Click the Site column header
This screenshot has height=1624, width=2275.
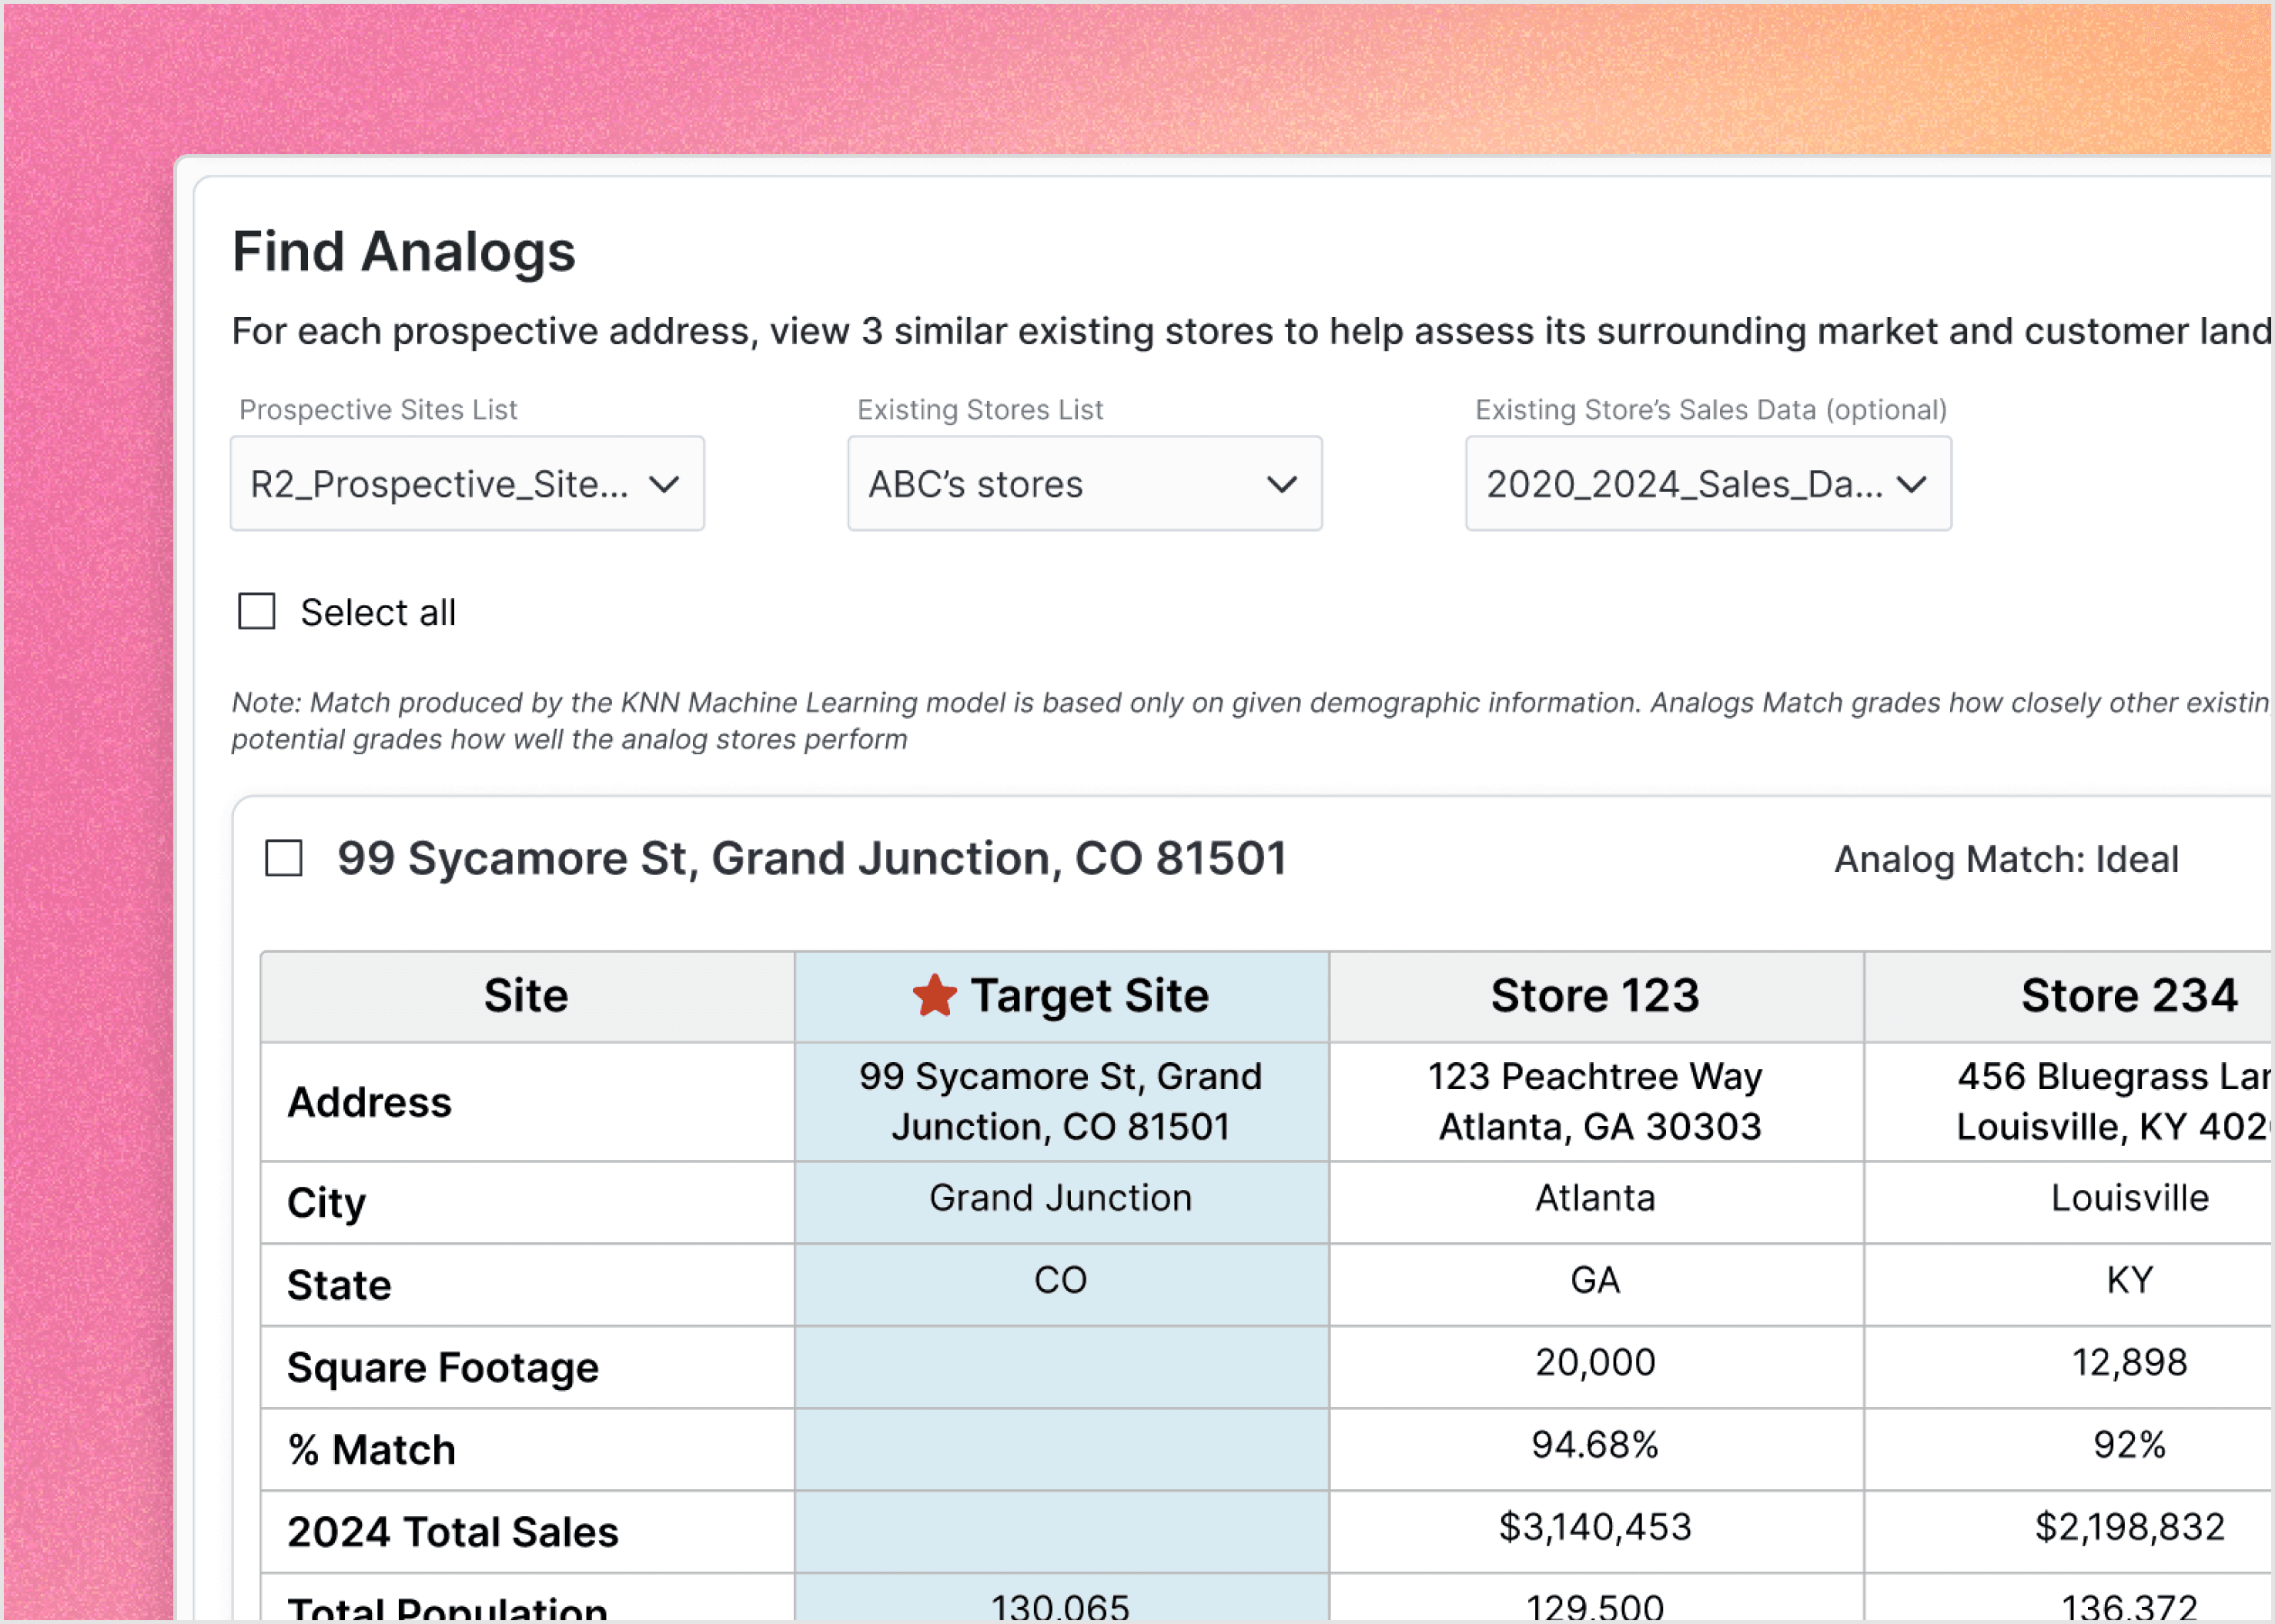pyautogui.click(x=526, y=996)
